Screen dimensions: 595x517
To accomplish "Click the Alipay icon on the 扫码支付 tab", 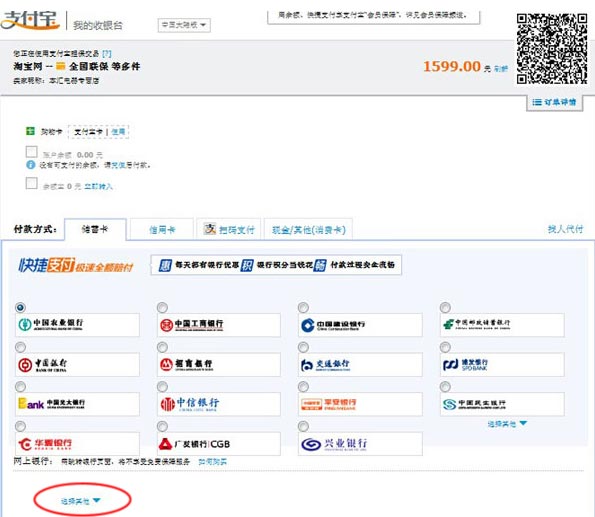I will coord(209,229).
